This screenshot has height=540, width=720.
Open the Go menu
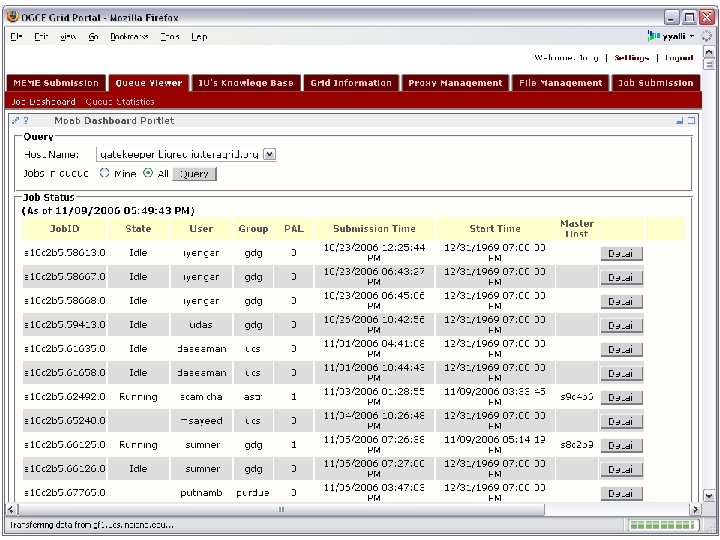93,37
